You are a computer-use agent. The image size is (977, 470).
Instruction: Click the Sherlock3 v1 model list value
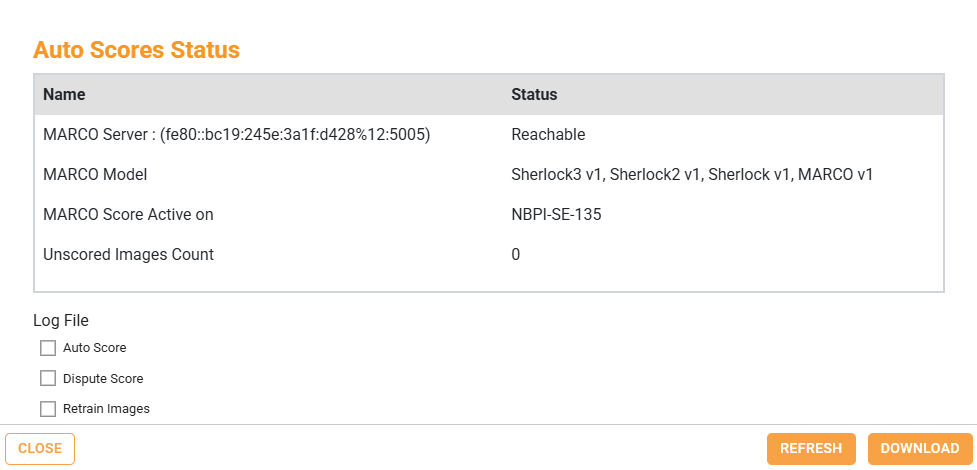(557, 174)
